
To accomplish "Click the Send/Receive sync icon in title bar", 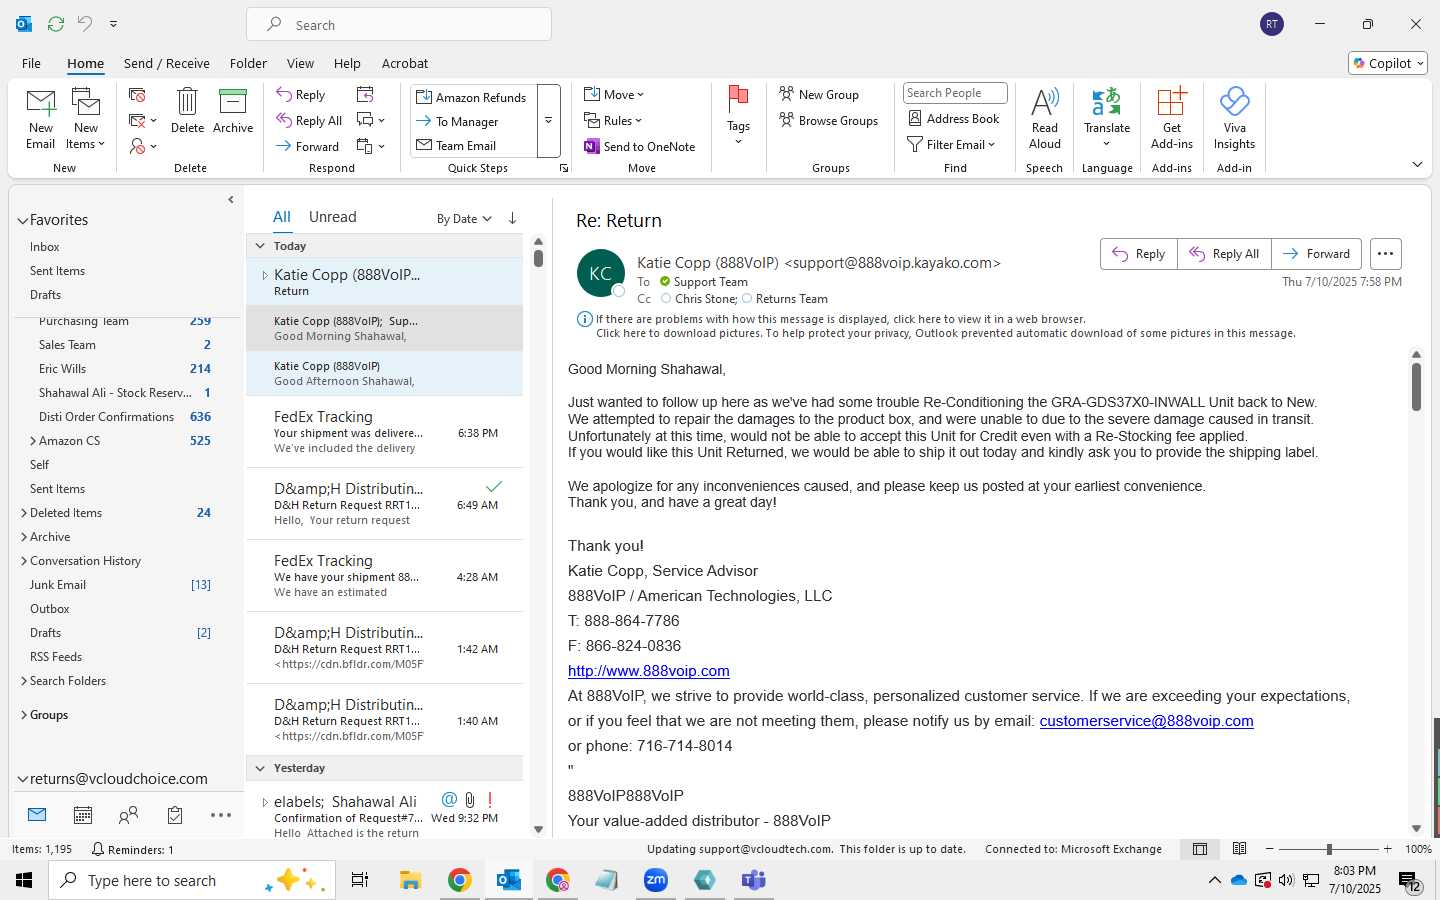I will pyautogui.click(x=56, y=24).
